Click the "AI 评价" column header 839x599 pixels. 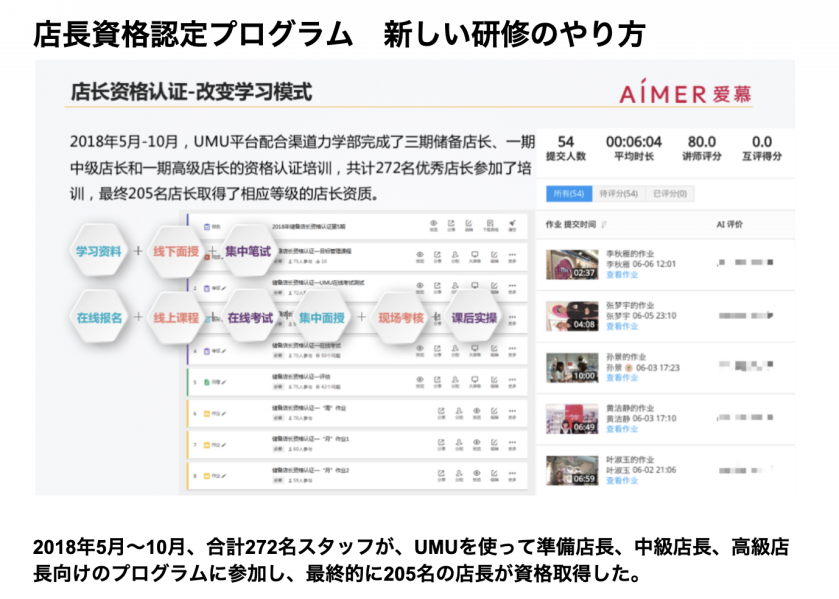pyautogui.click(x=729, y=224)
